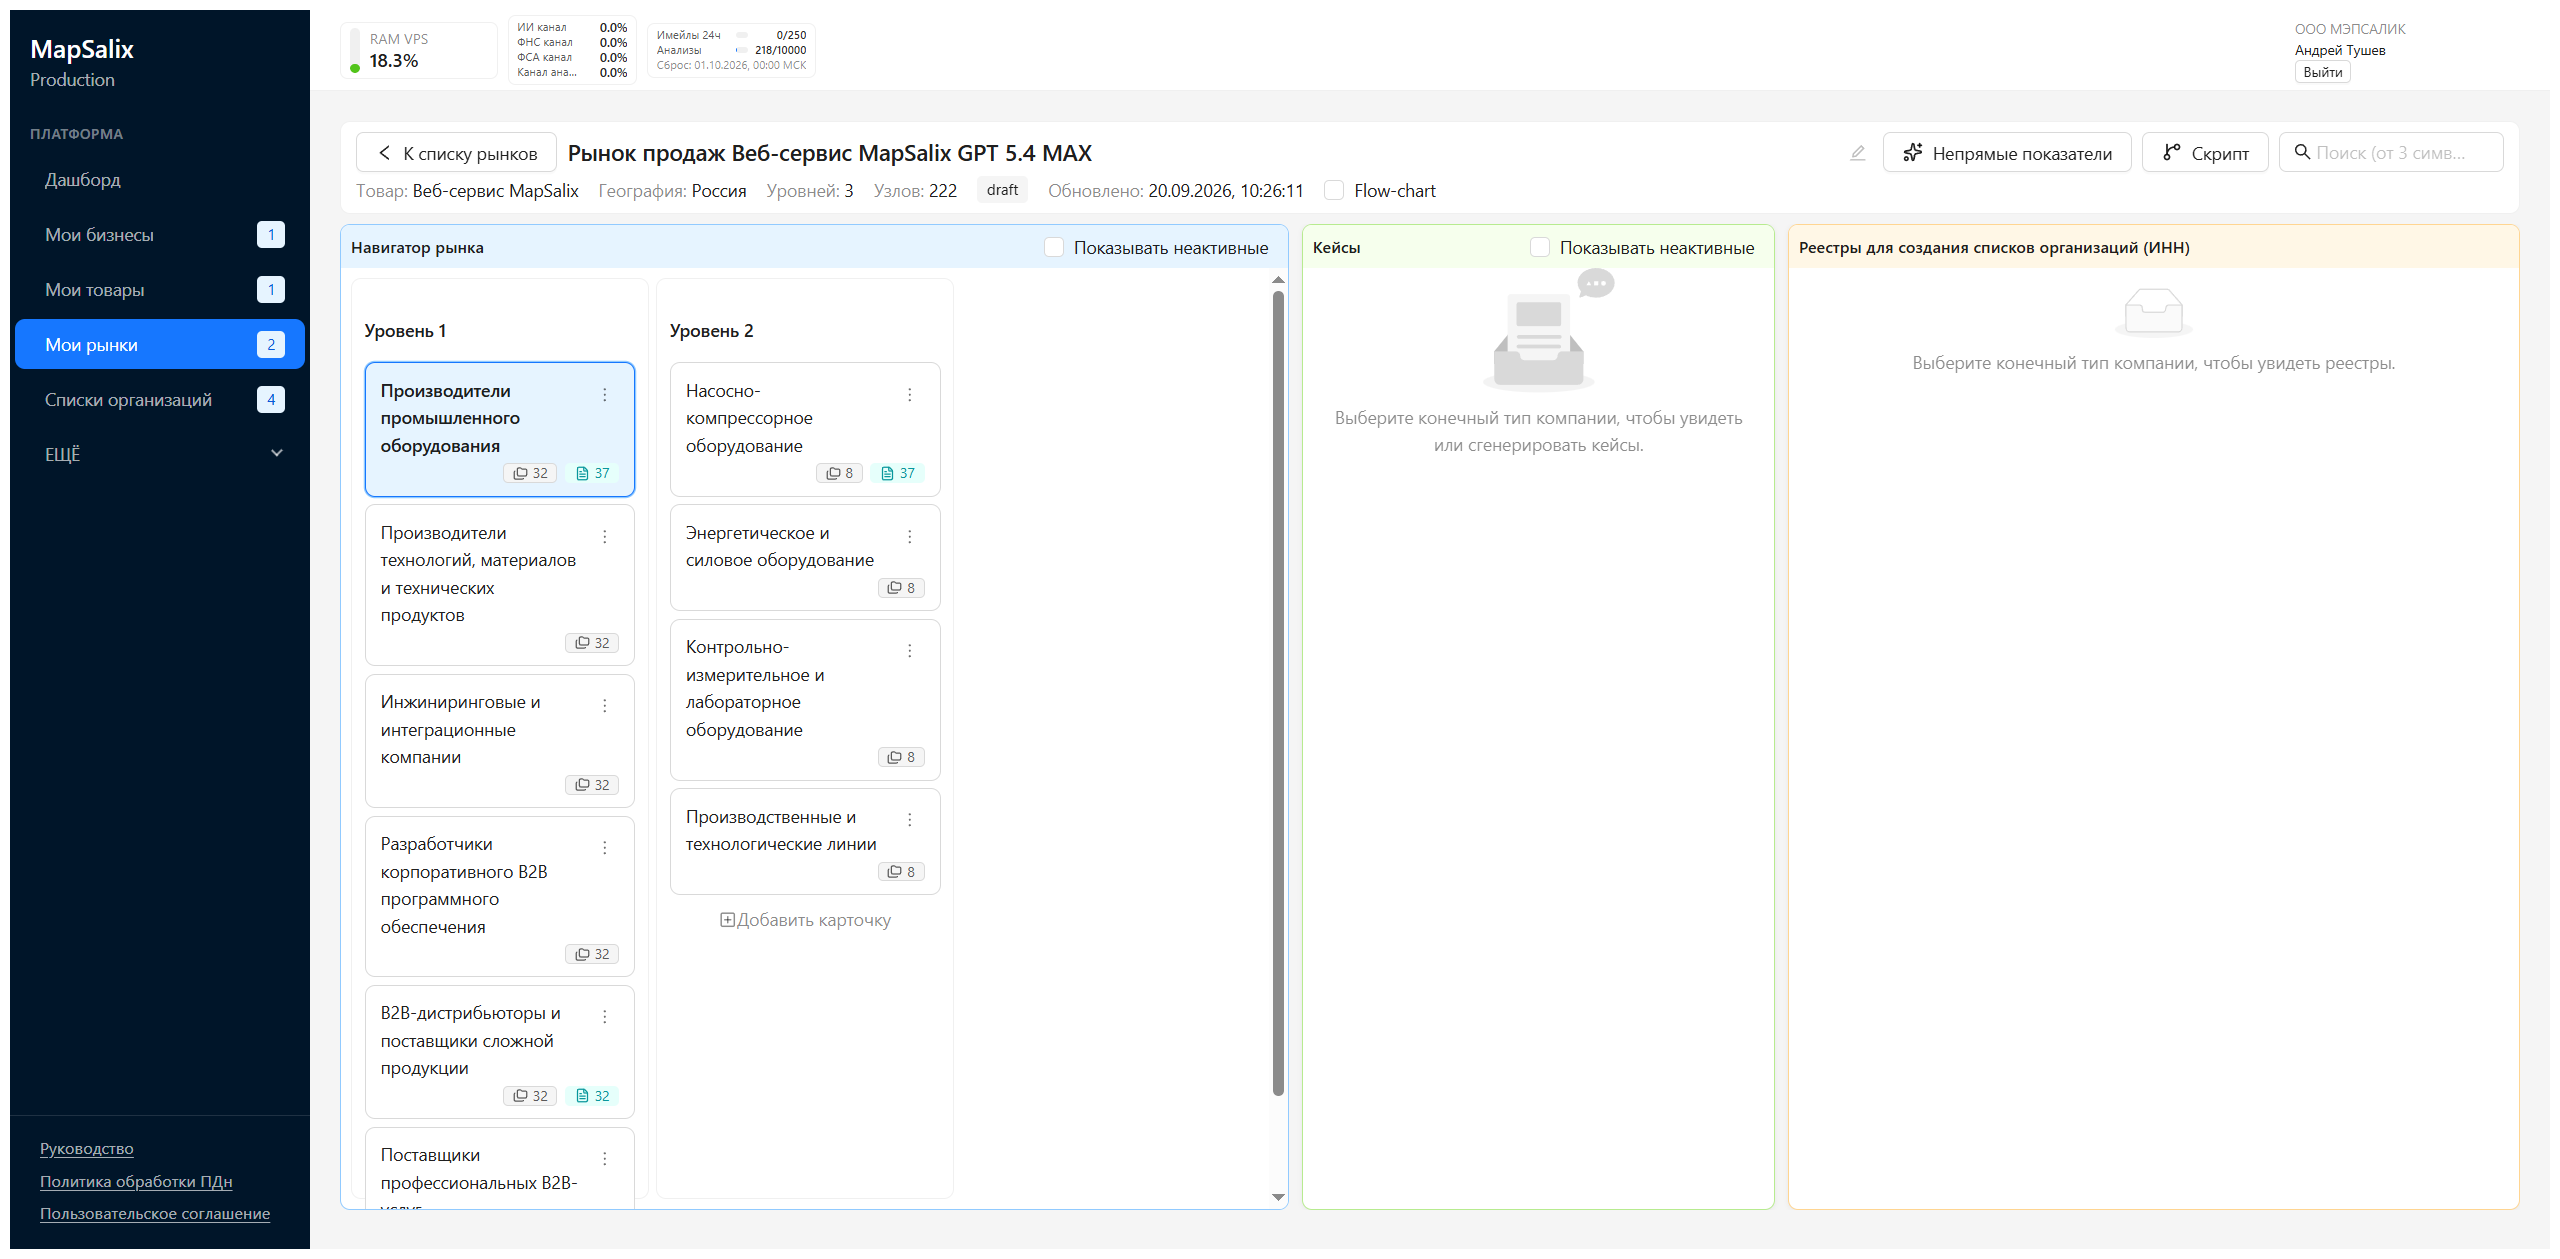Open three-dot menu on Производственные и технологические линии
The height and width of the screenshot is (1259, 2560).
point(910,820)
